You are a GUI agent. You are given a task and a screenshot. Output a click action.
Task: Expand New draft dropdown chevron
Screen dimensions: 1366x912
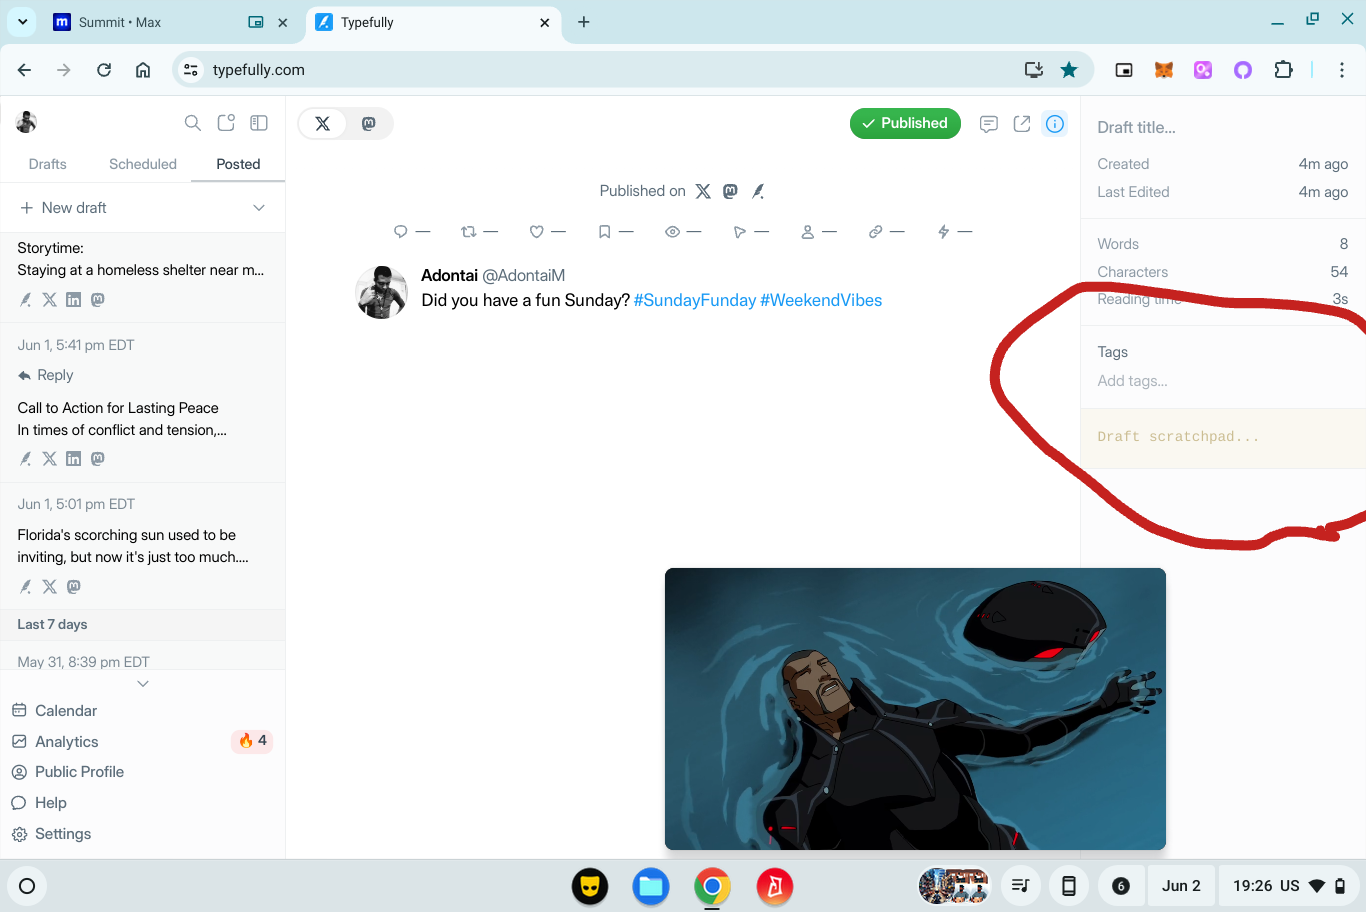[259, 208]
